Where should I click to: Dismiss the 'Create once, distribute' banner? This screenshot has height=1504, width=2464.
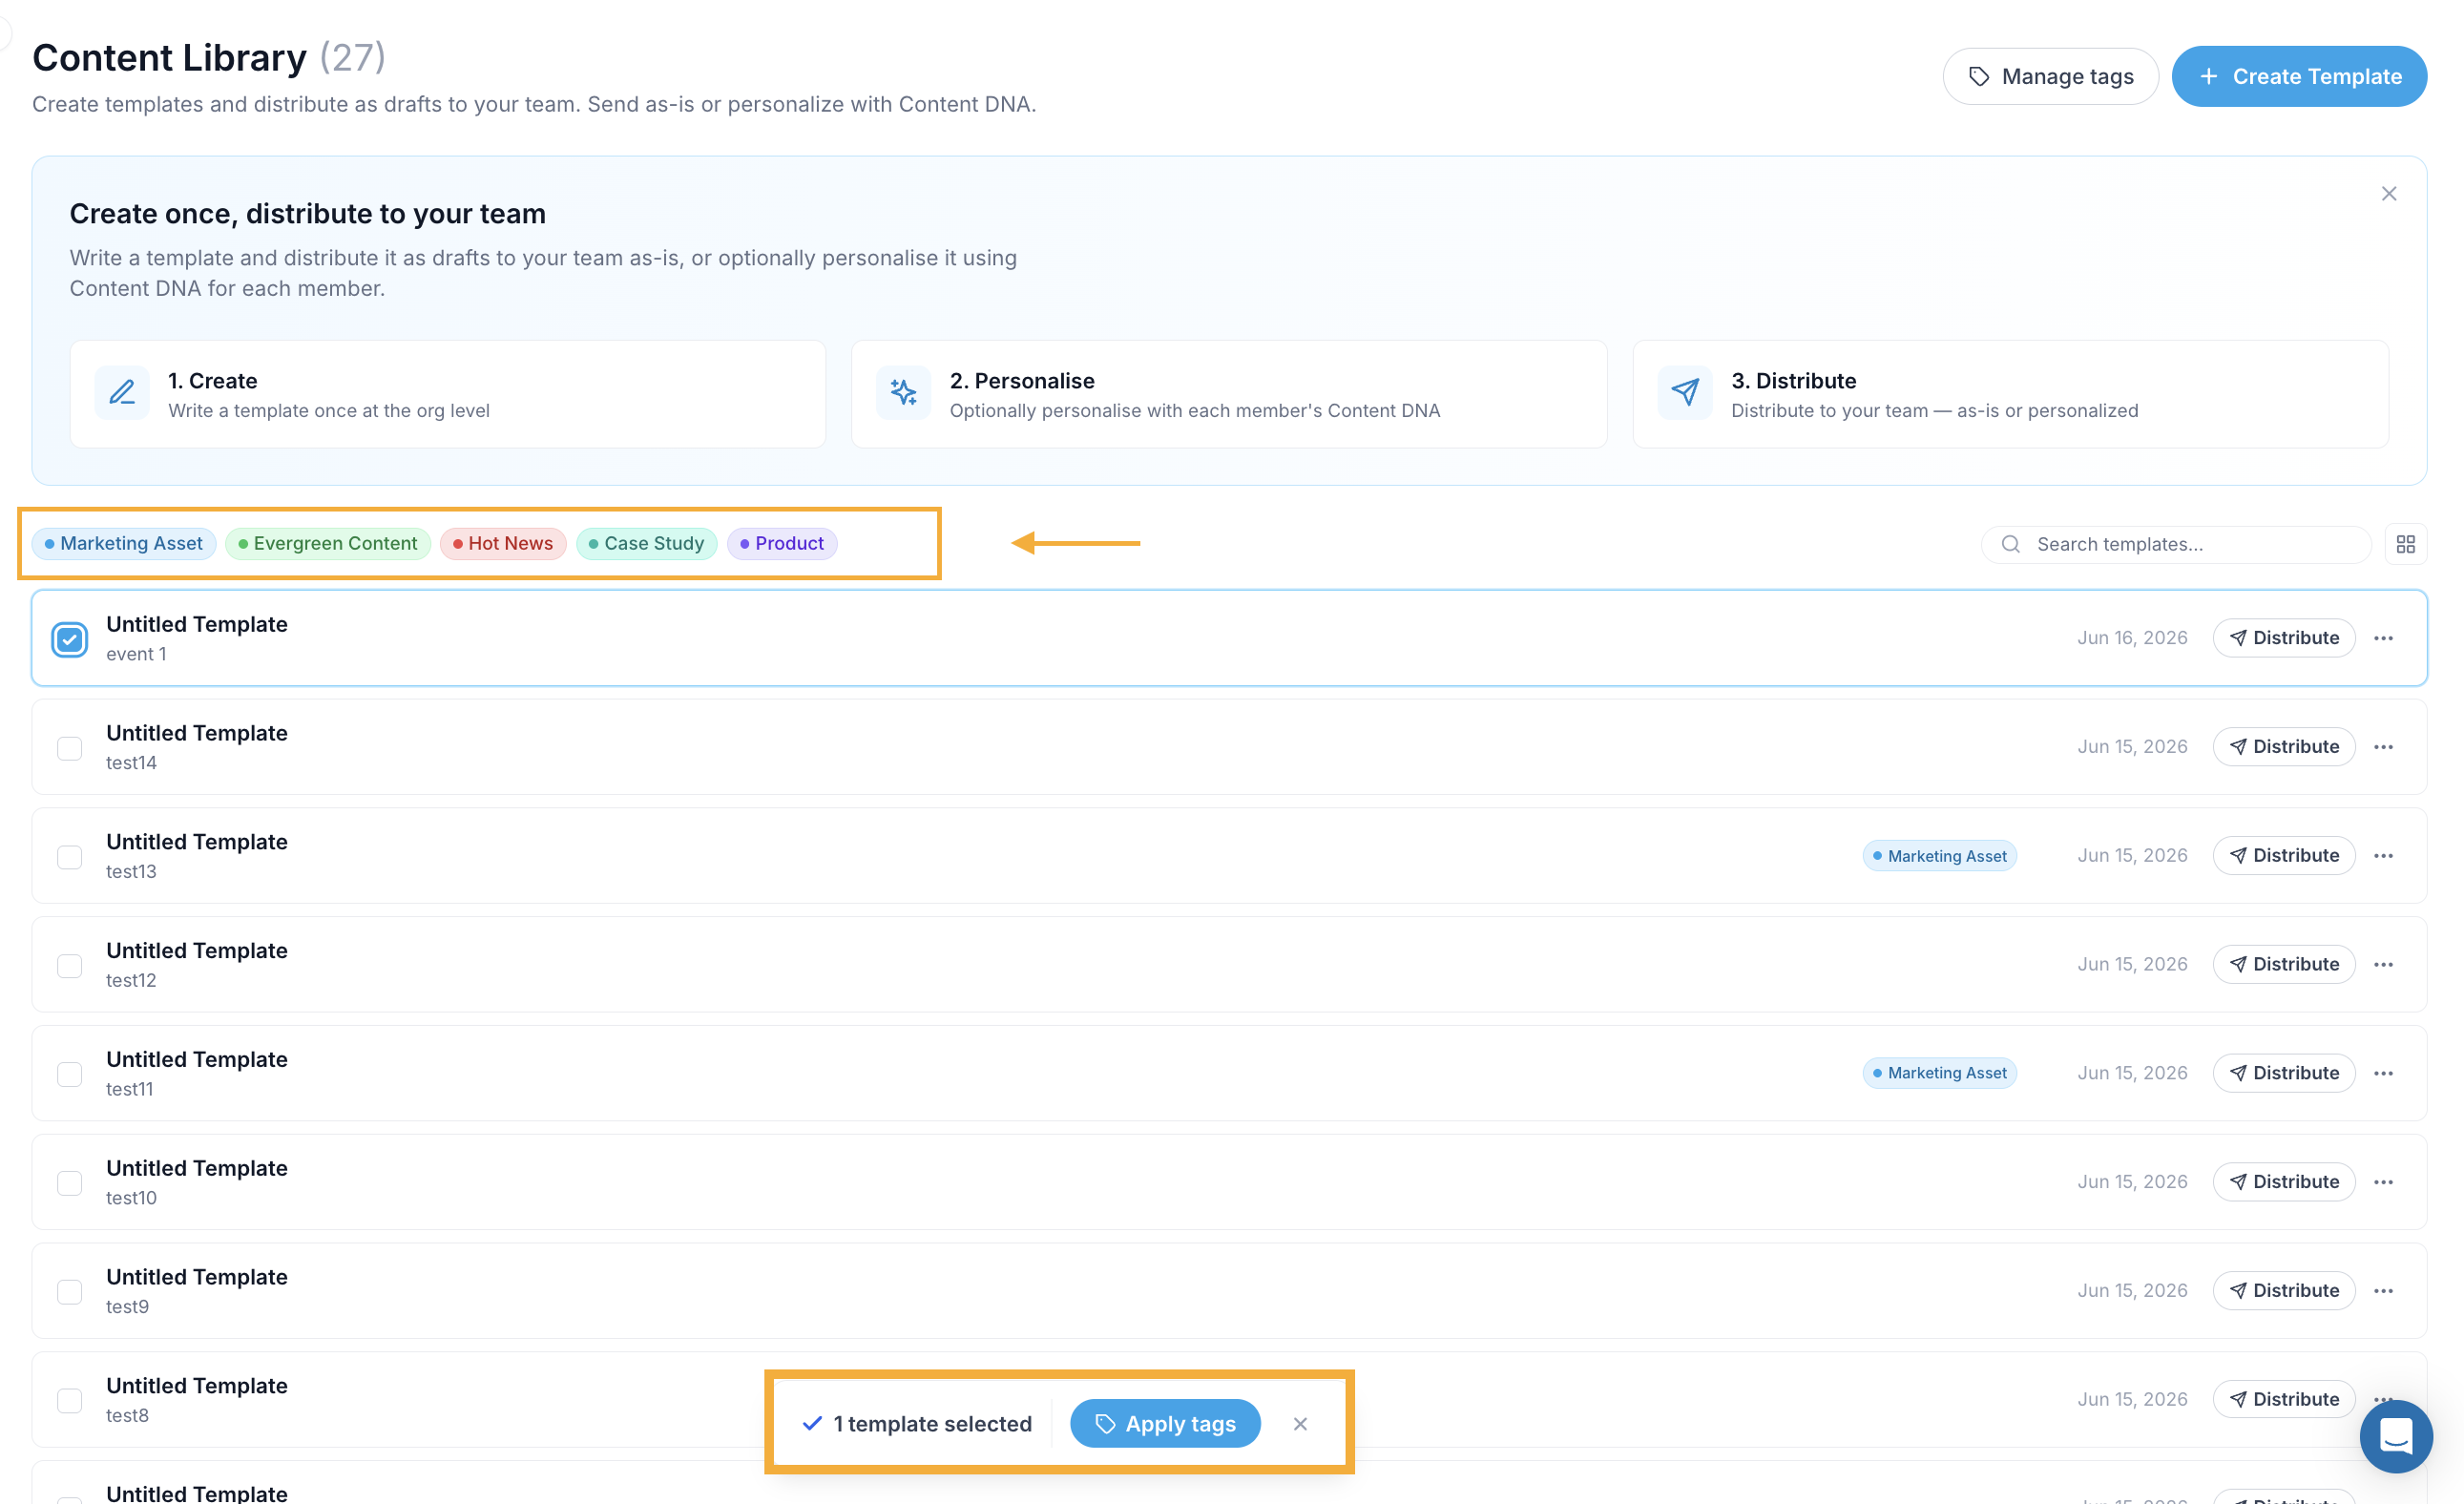[2389, 194]
